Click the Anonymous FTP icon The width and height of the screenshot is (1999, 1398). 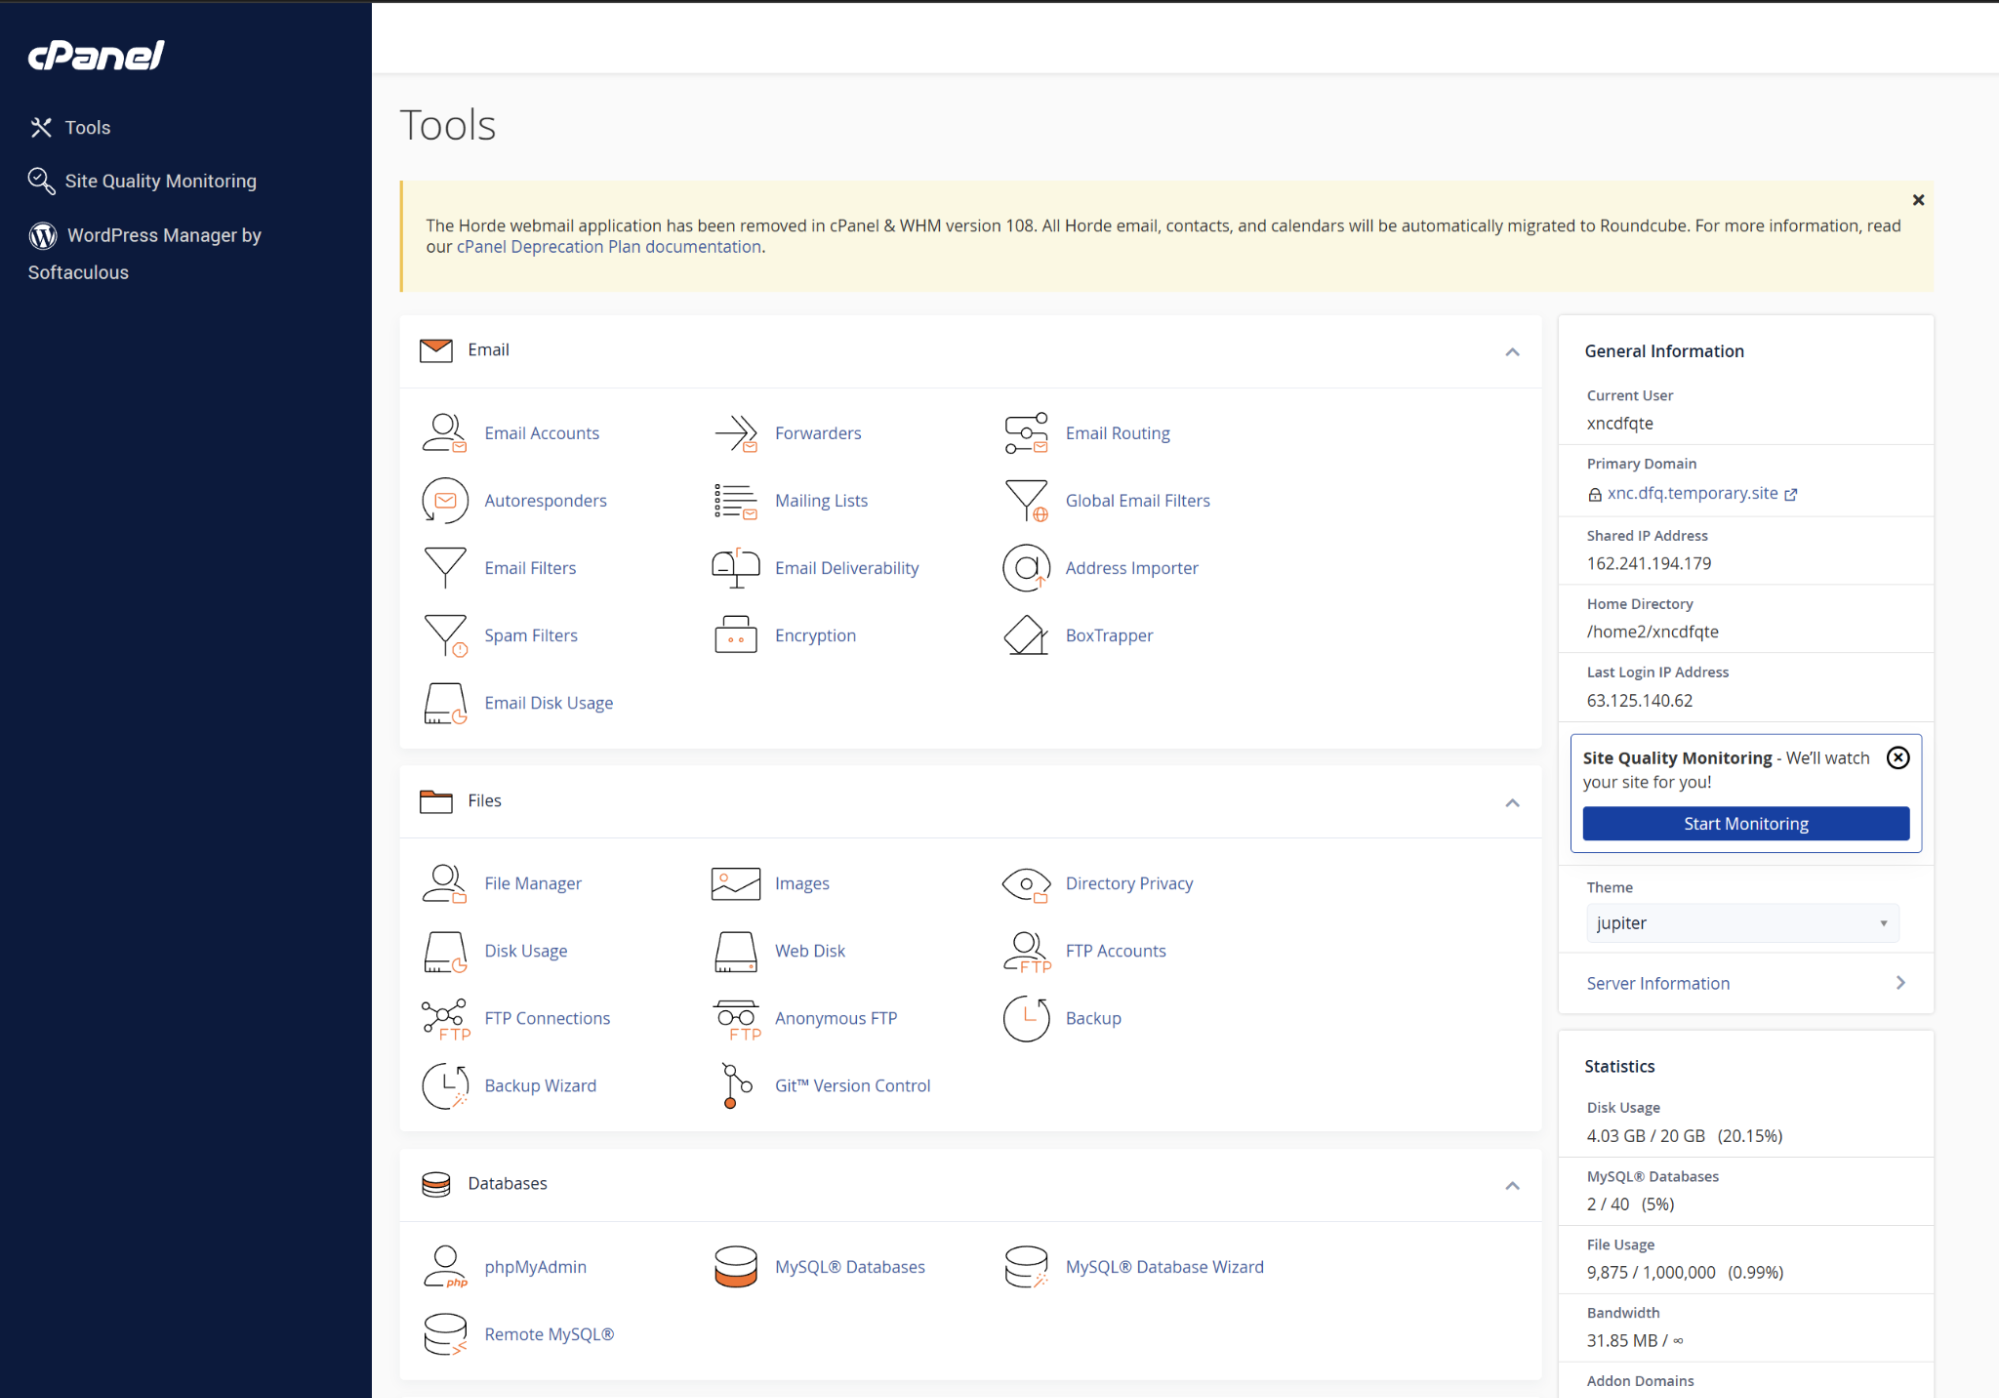pyautogui.click(x=736, y=1018)
